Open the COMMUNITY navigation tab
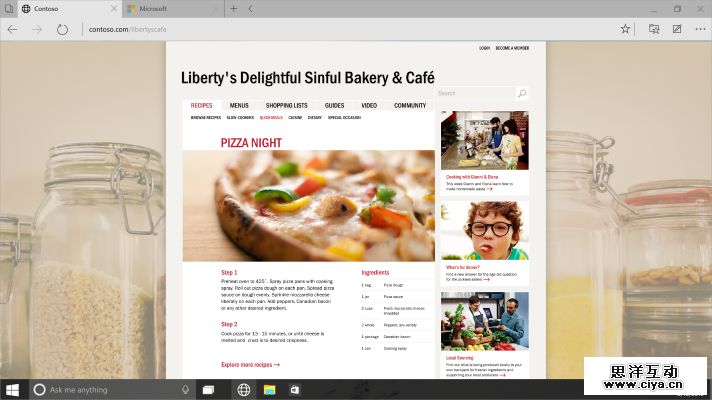Image resolution: width=712 pixels, height=400 pixels. (x=410, y=105)
